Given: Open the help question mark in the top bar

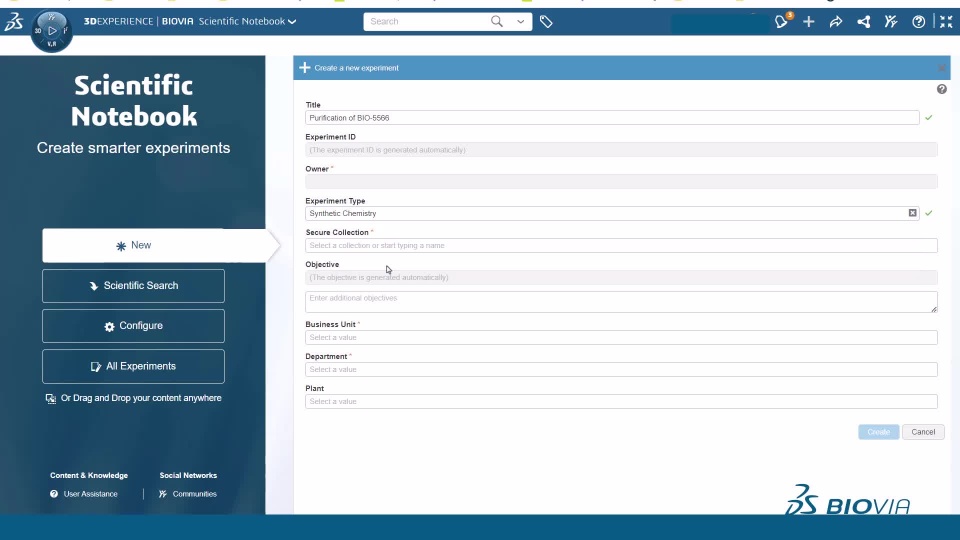Looking at the screenshot, I should pyautogui.click(x=918, y=22).
